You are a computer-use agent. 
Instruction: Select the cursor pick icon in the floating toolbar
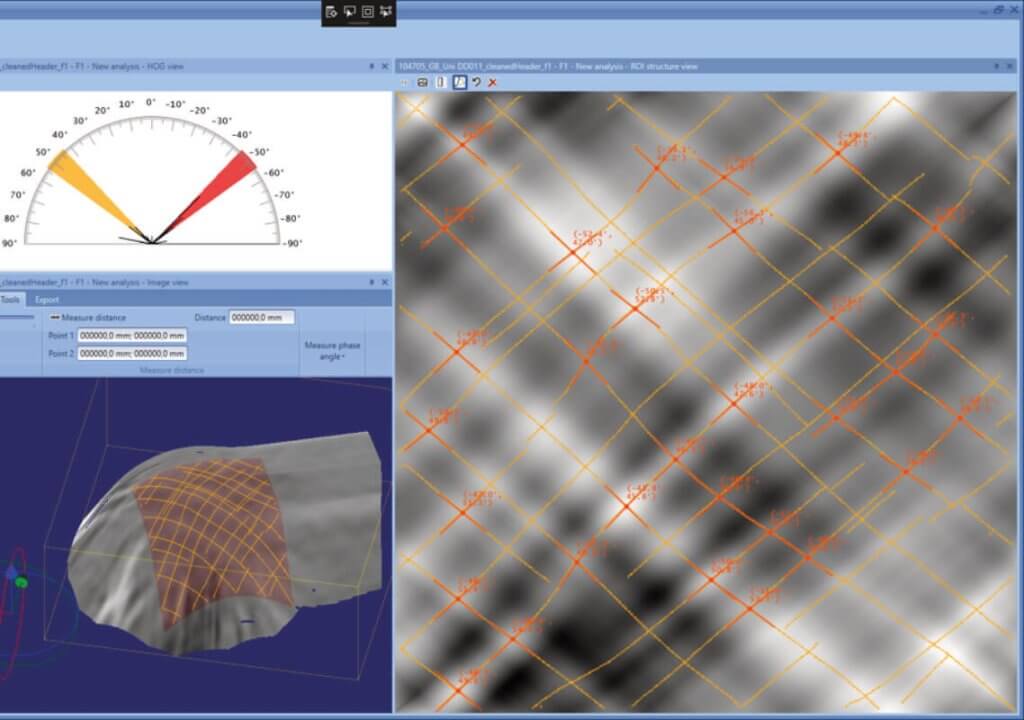pos(351,13)
